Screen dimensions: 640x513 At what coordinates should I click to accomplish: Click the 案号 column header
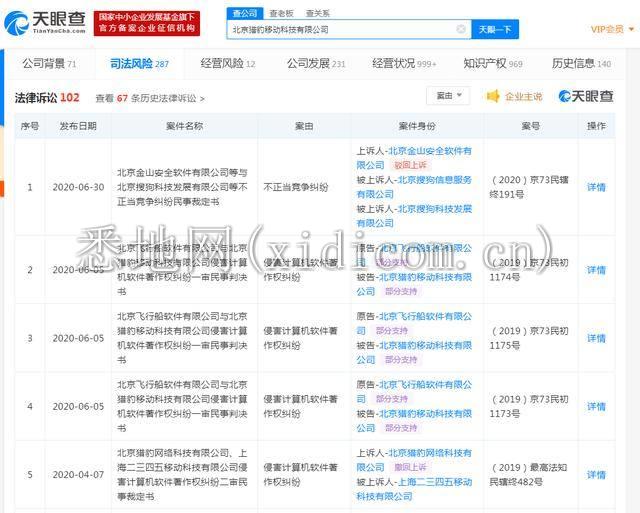[x=531, y=126]
